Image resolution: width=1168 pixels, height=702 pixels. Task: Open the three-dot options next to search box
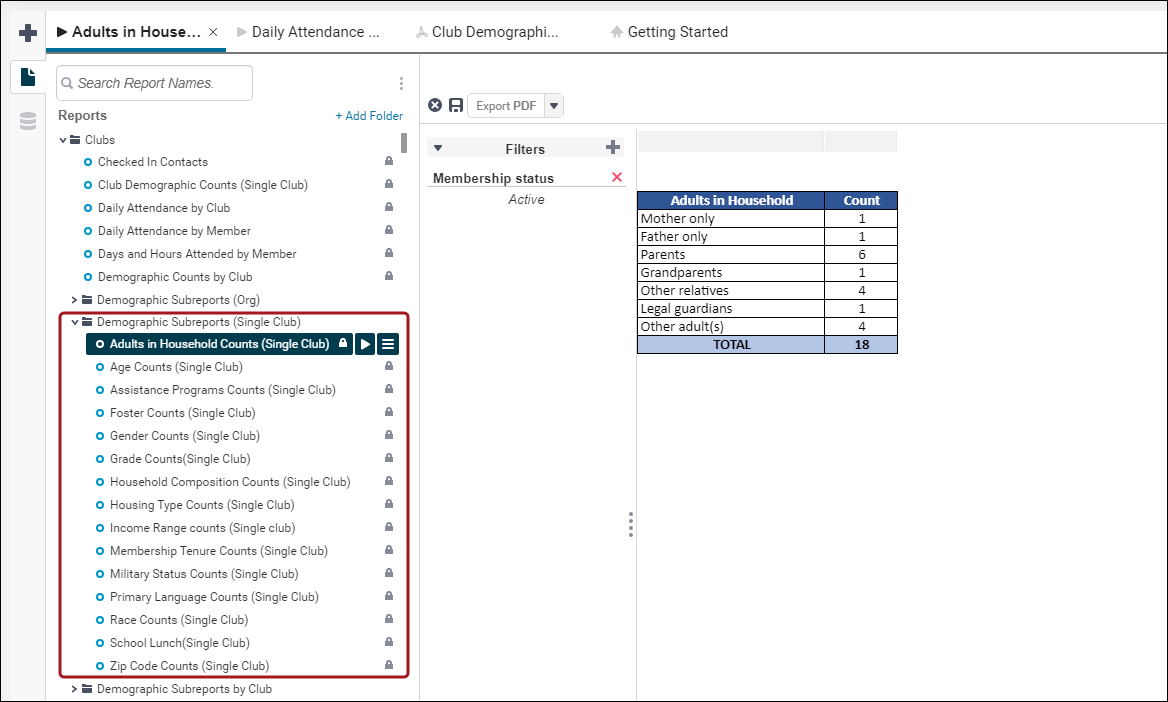click(401, 83)
